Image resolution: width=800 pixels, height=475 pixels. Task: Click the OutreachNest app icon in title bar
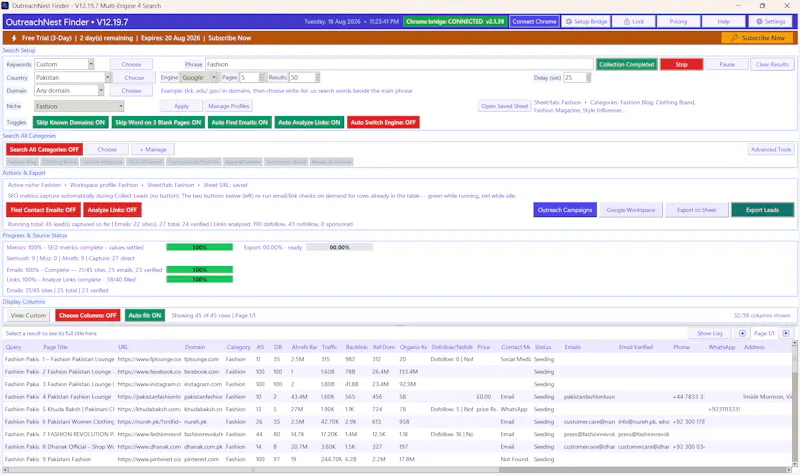pyautogui.click(x=5, y=6)
